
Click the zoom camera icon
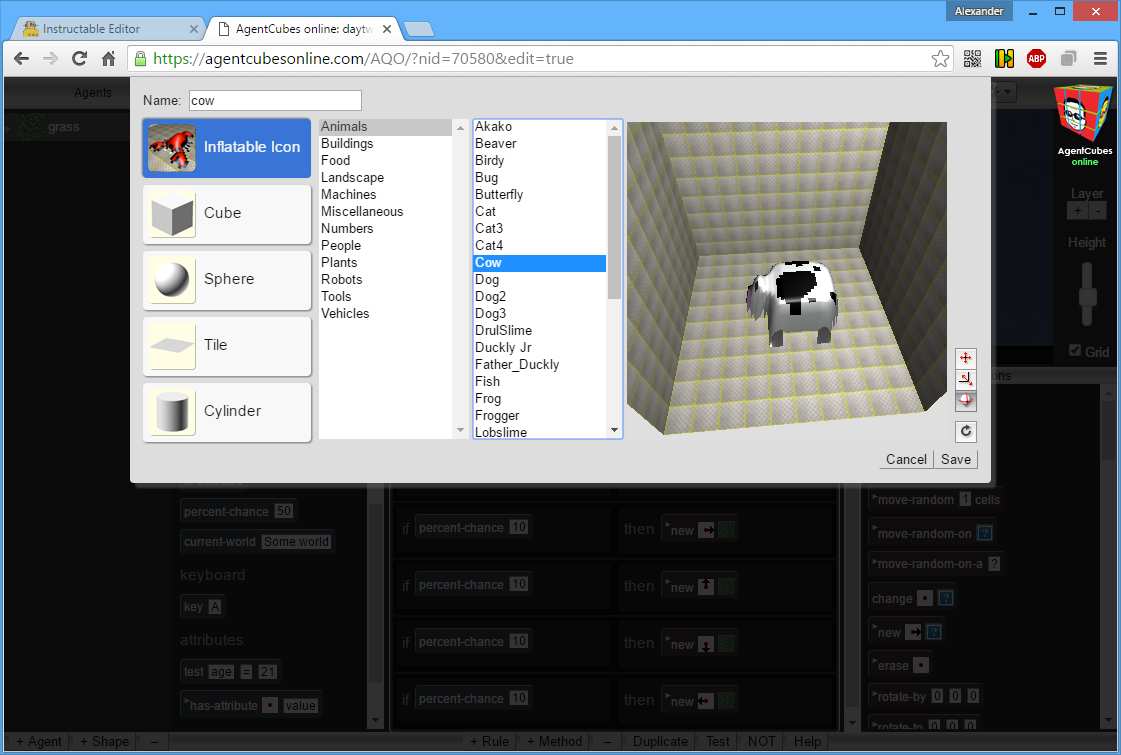click(965, 379)
